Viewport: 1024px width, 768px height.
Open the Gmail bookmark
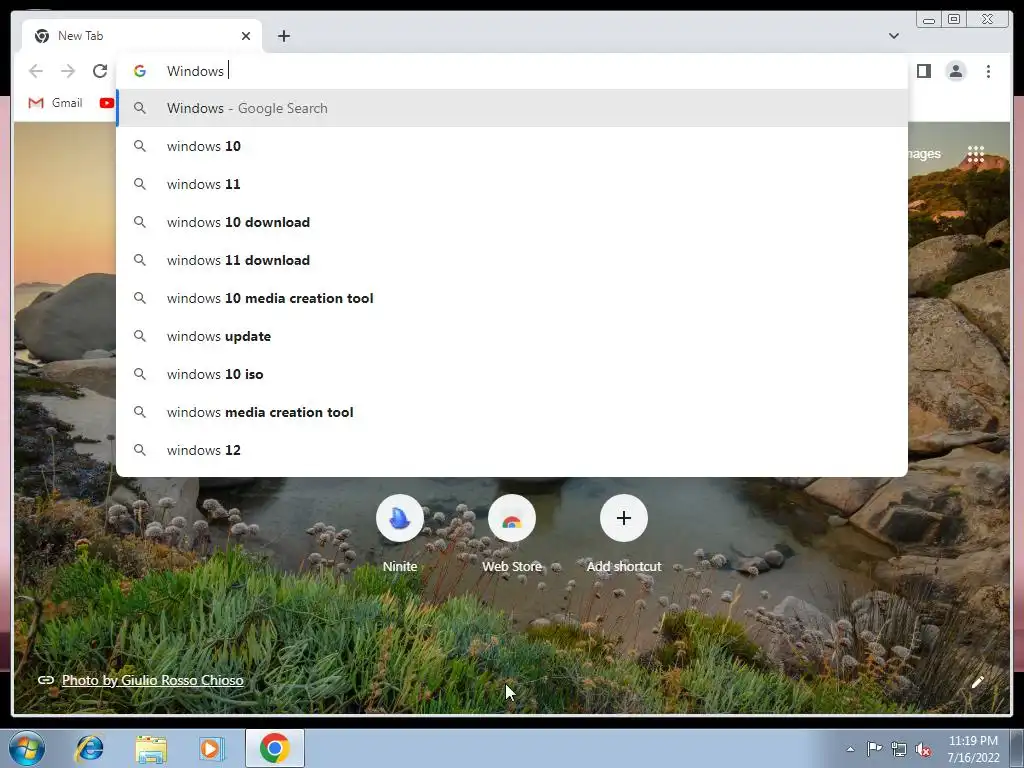click(x=56, y=103)
